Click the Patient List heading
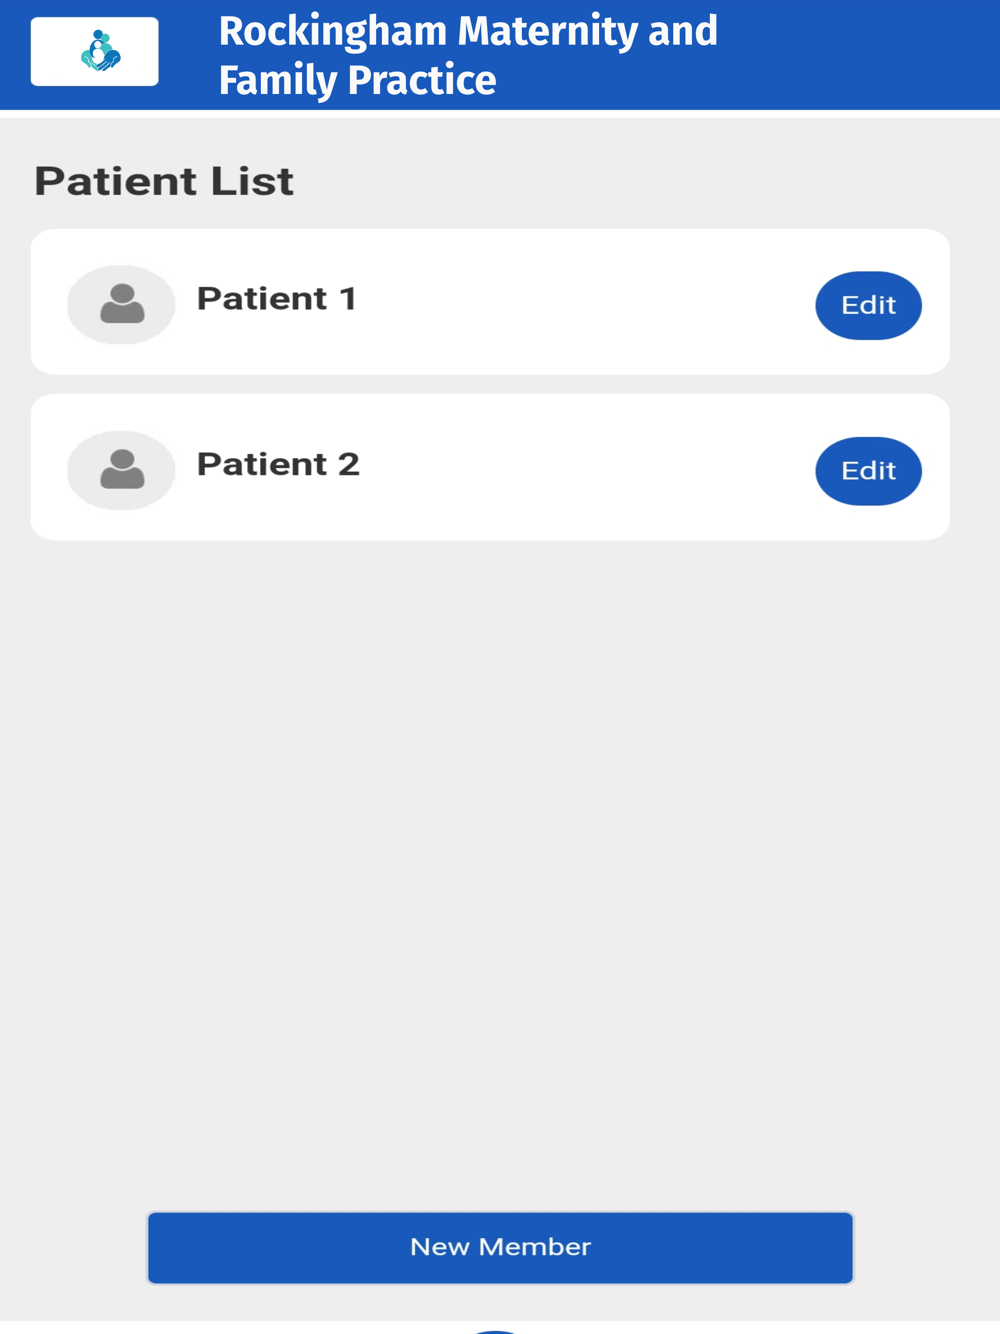This screenshot has width=1000, height=1334. [x=164, y=181]
